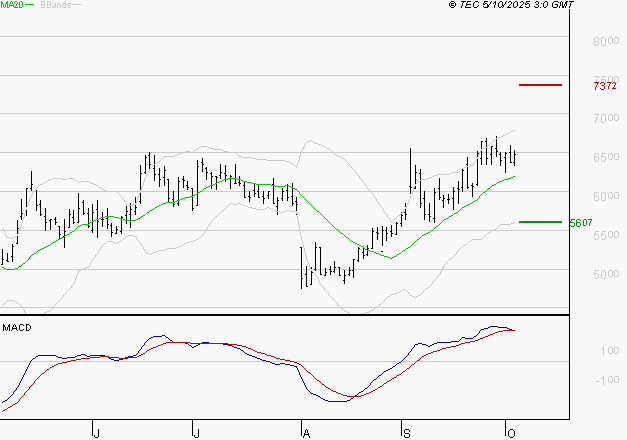Click the MA20 legend label

[12, 4]
